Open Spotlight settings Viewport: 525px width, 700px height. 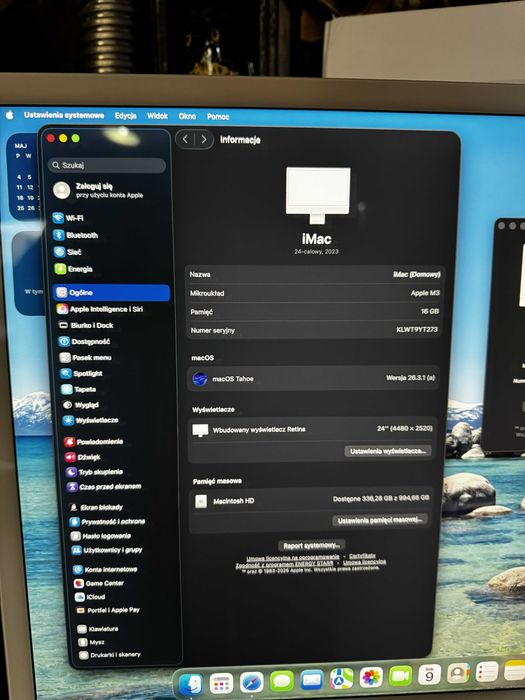pos(82,373)
